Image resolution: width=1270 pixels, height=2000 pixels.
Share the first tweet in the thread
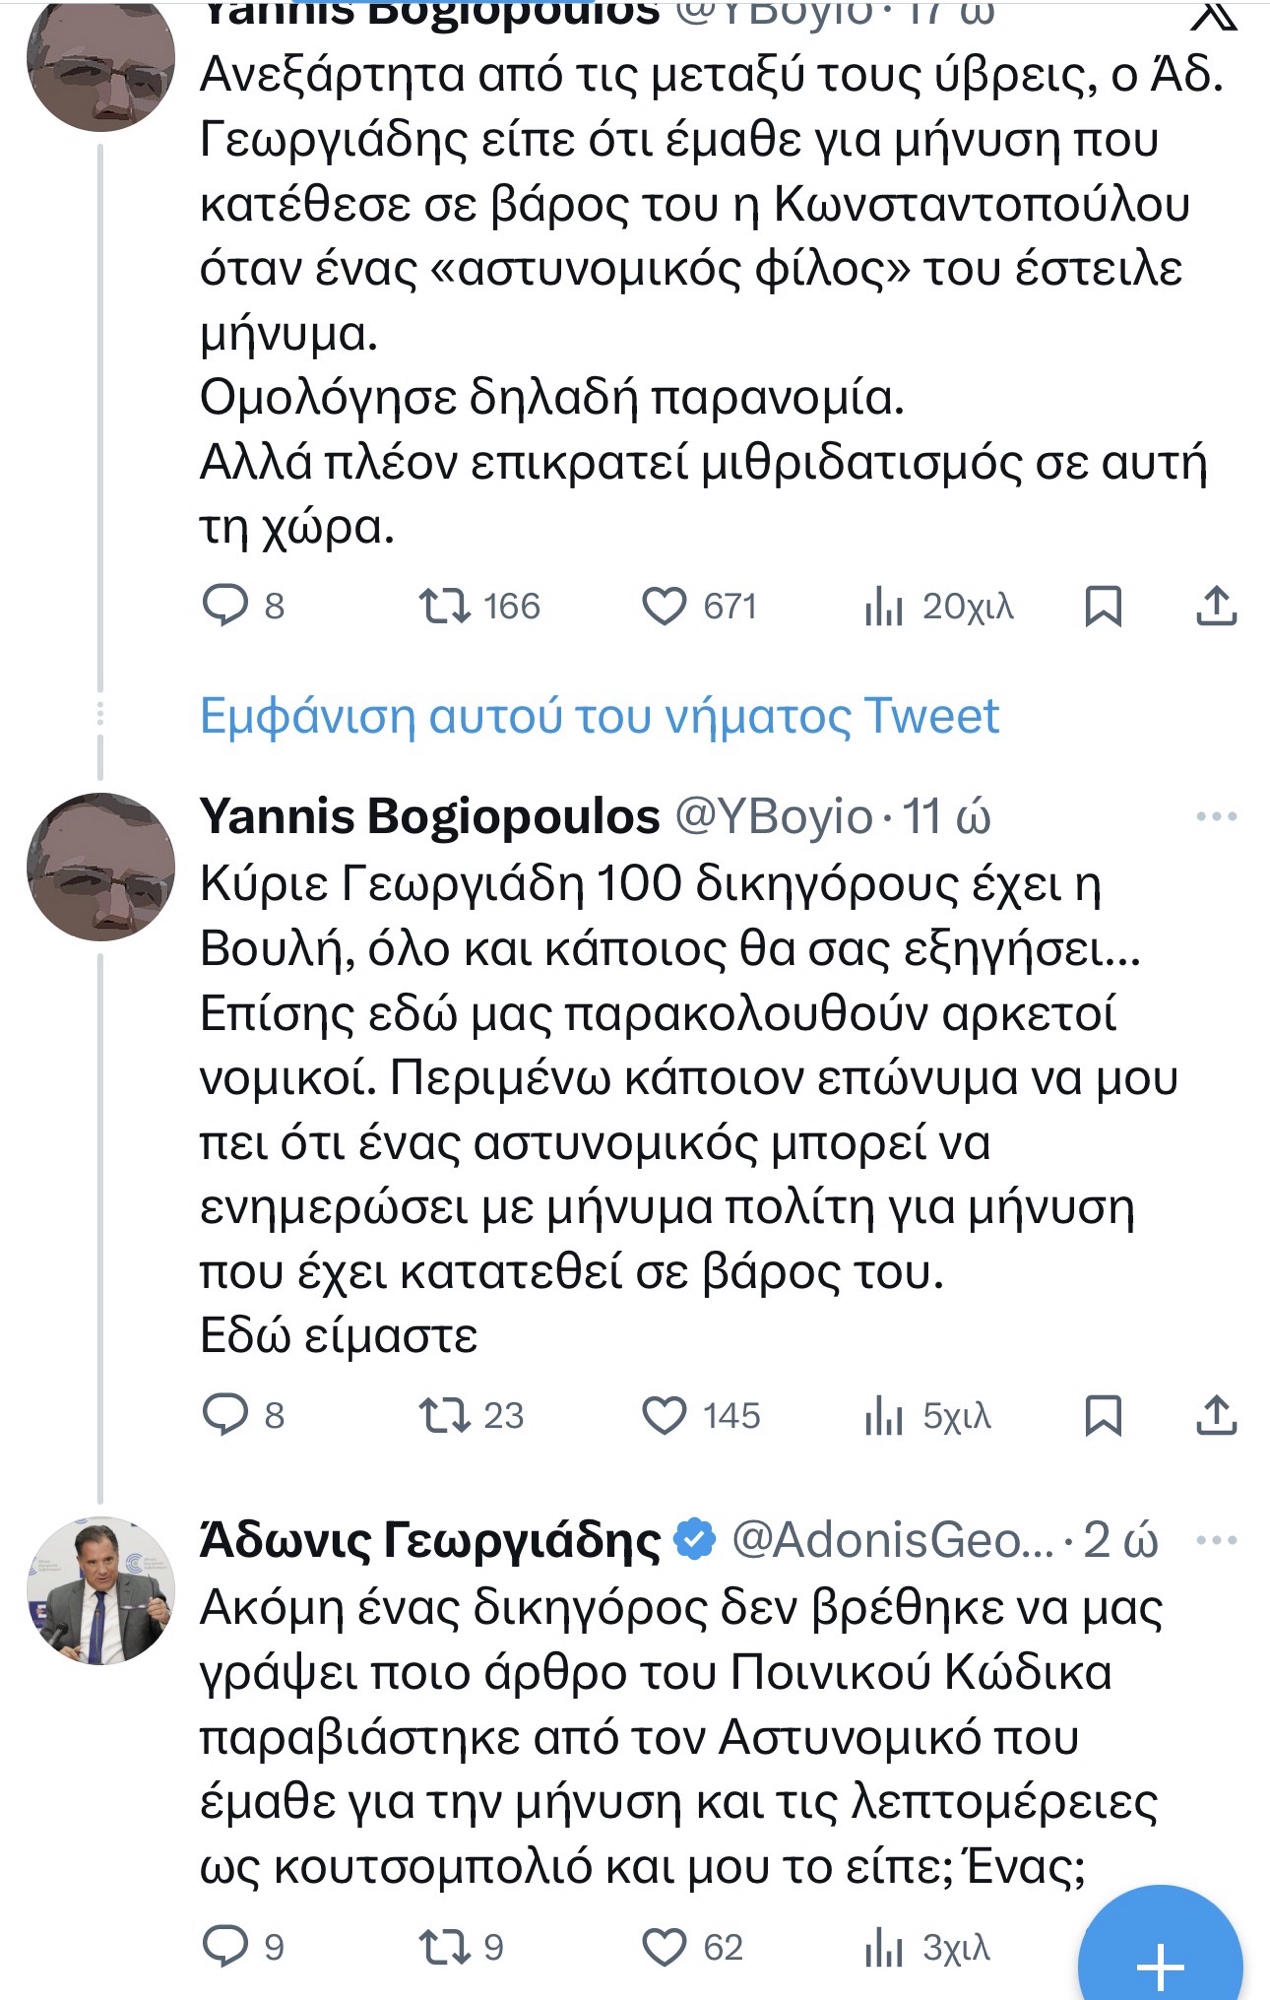(1216, 606)
